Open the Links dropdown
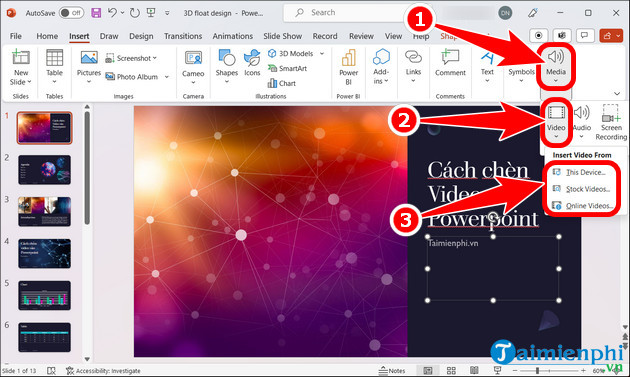 click(x=413, y=67)
